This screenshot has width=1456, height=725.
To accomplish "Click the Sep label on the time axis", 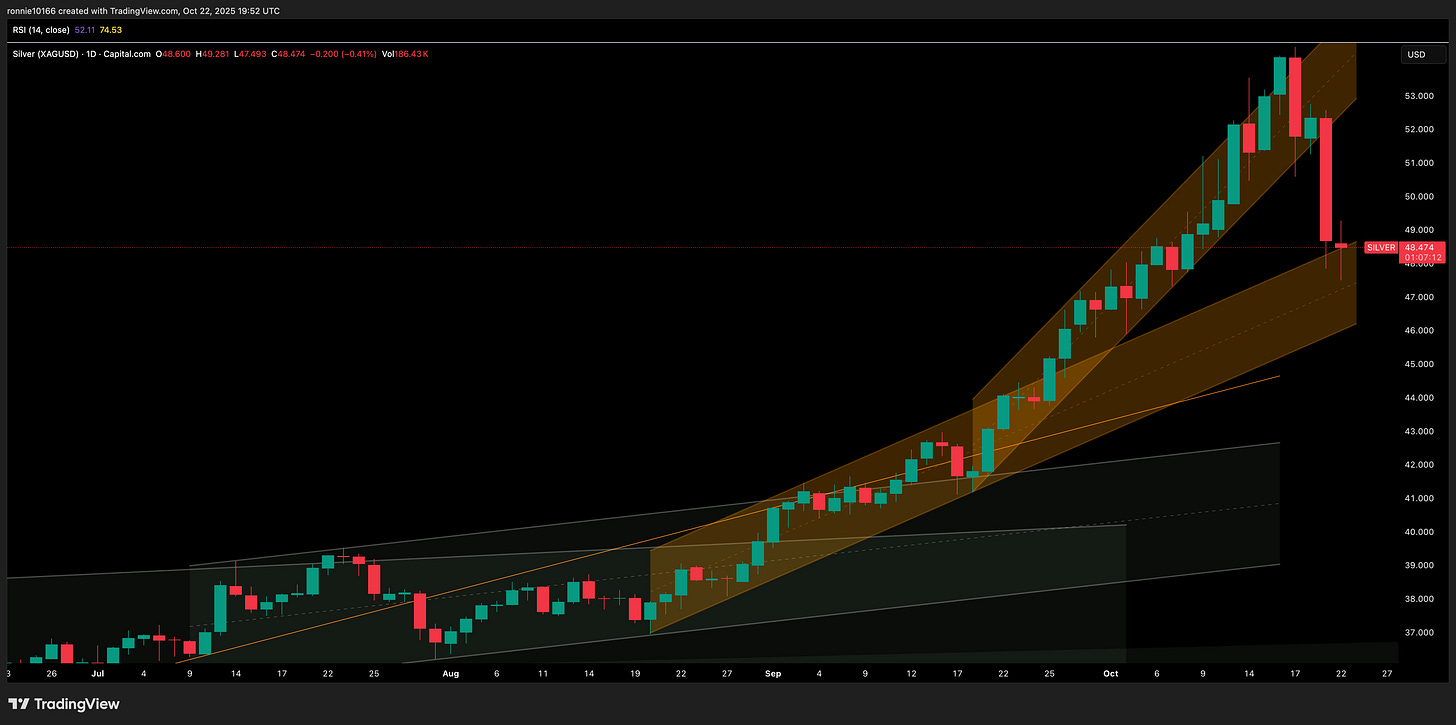I will tap(772, 674).
